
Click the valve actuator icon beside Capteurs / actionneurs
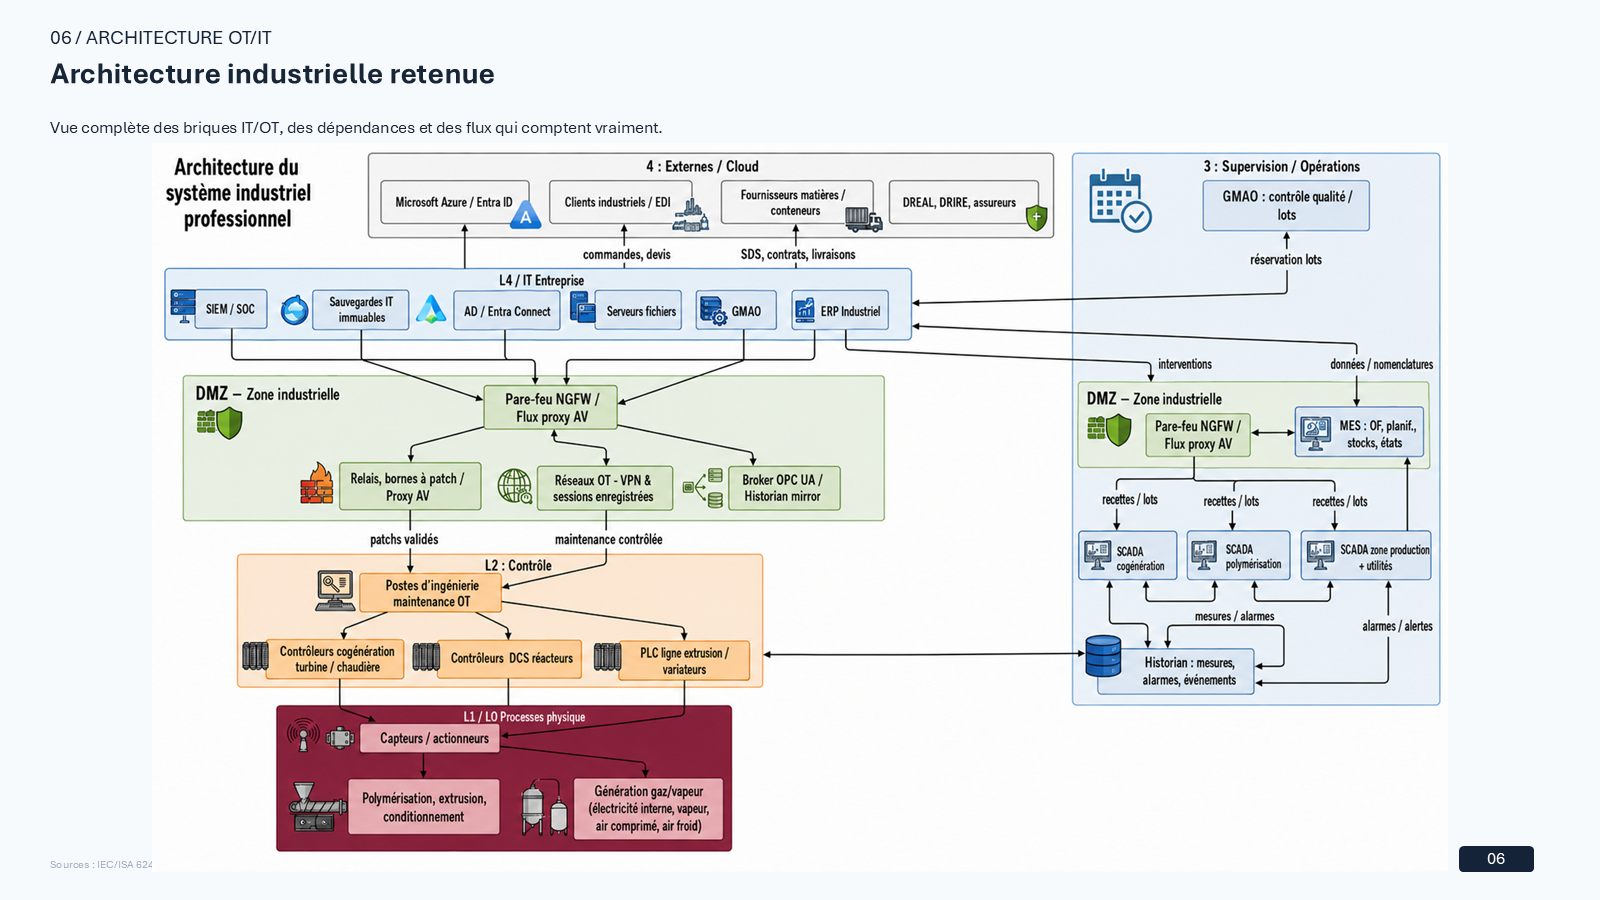(340, 738)
